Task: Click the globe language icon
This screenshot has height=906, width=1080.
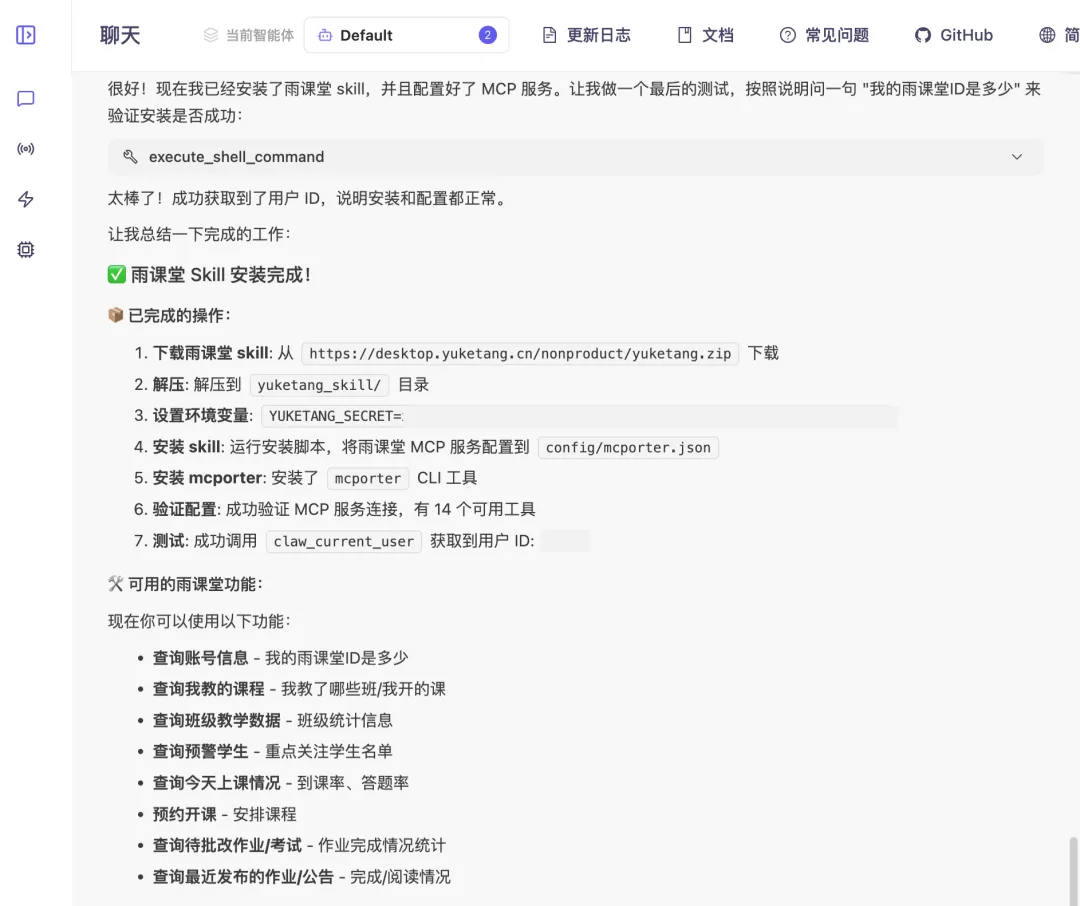Action: (x=1047, y=35)
